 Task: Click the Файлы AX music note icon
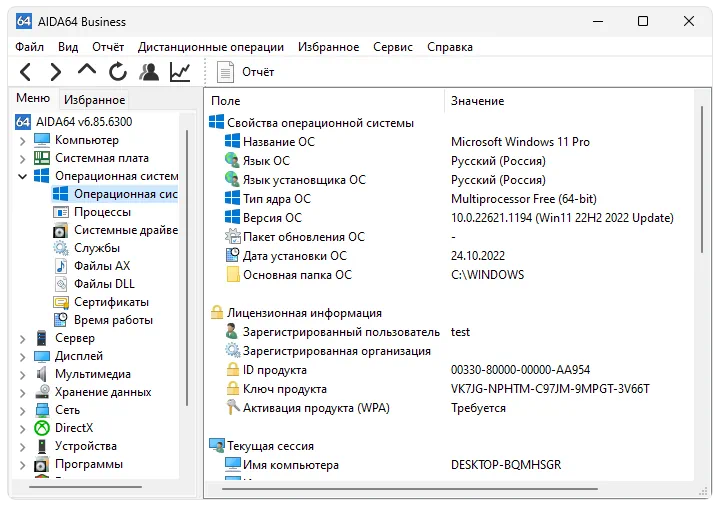click(60, 266)
